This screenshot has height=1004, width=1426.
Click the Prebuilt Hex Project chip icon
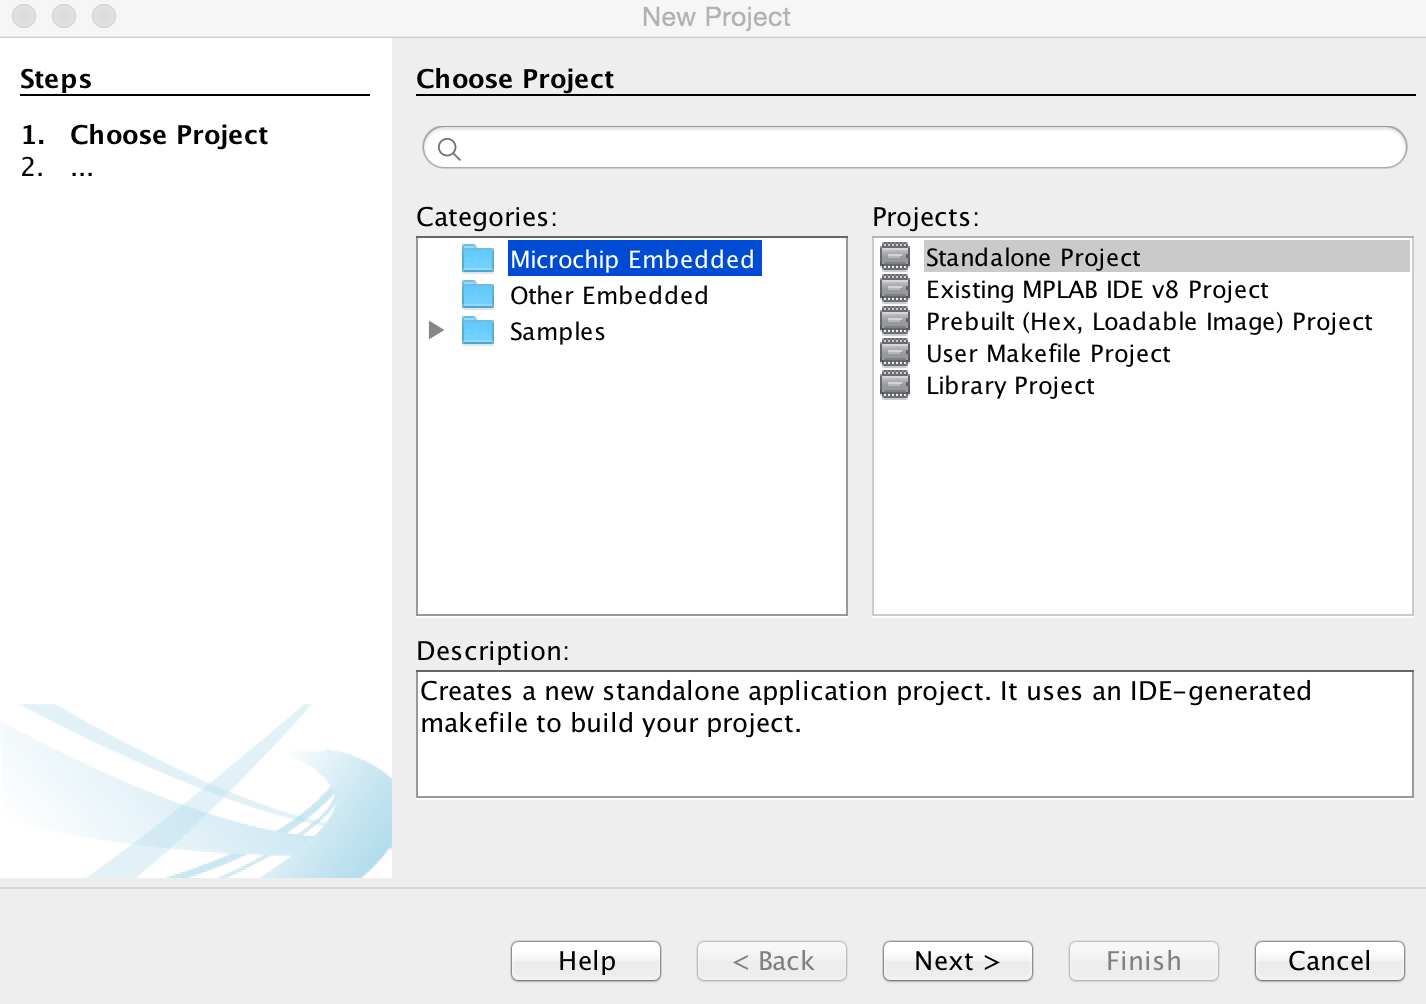[895, 321]
